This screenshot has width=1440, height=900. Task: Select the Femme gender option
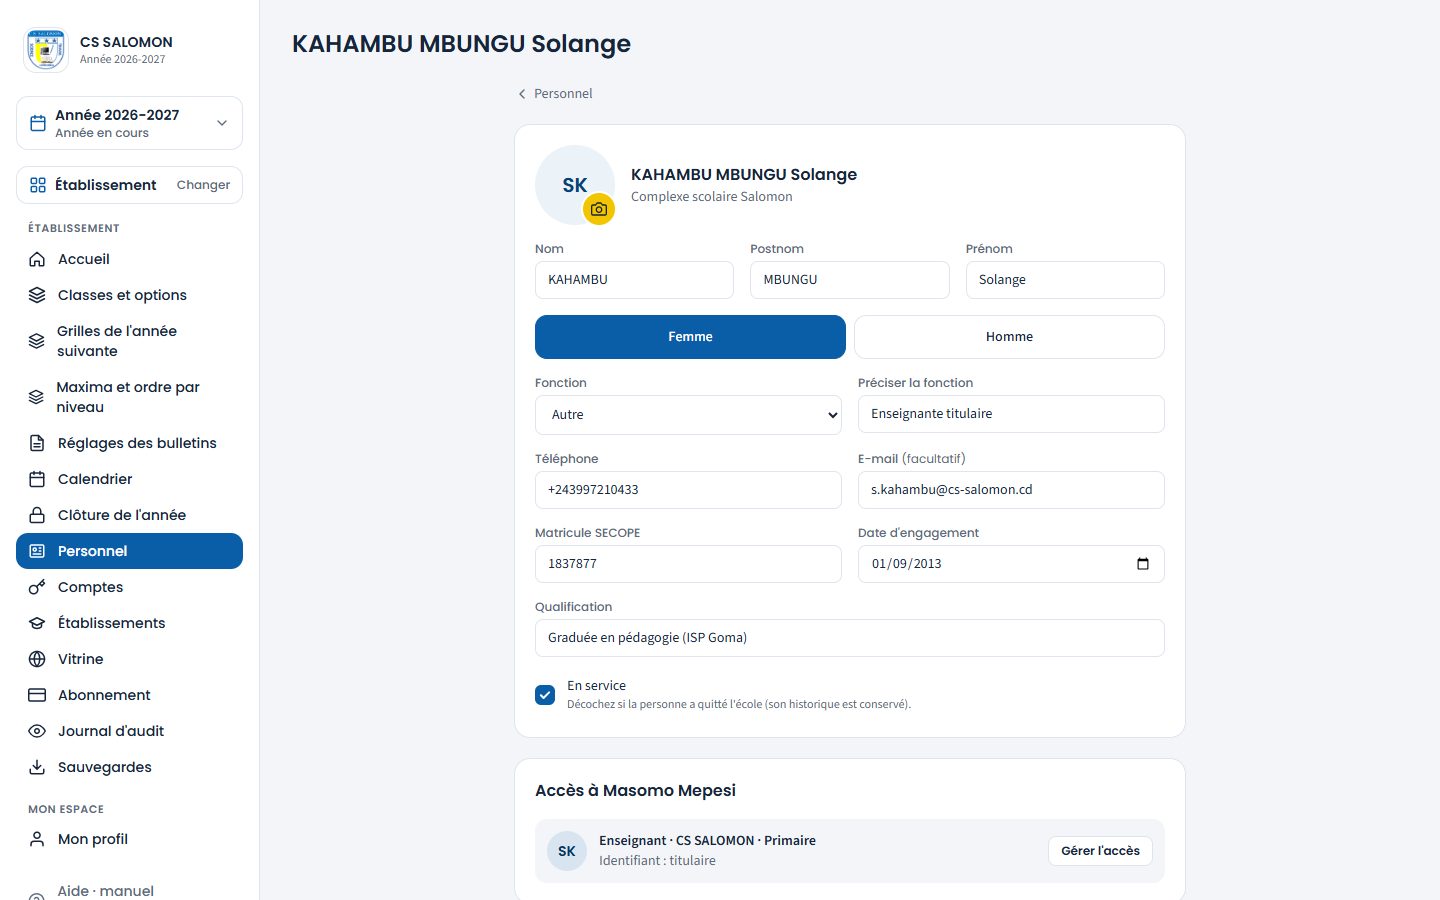coord(690,337)
